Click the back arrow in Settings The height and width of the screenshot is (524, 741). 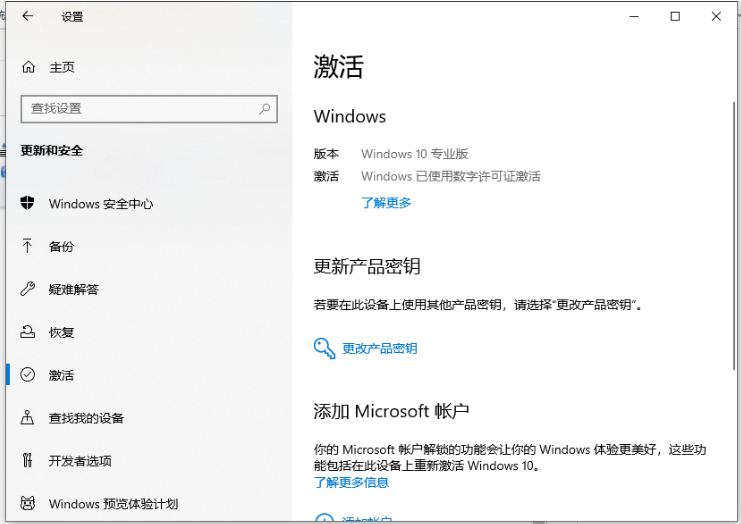click(x=27, y=17)
